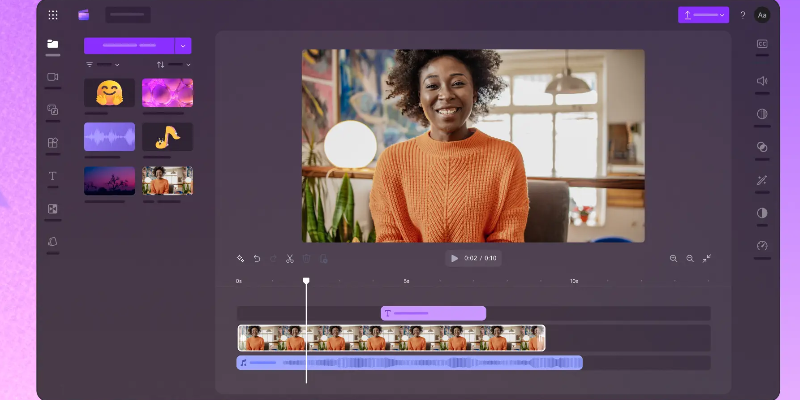The width and height of the screenshot is (800, 400).
Task: Click the Clipchamp logo icon
Action: click(x=84, y=15)
